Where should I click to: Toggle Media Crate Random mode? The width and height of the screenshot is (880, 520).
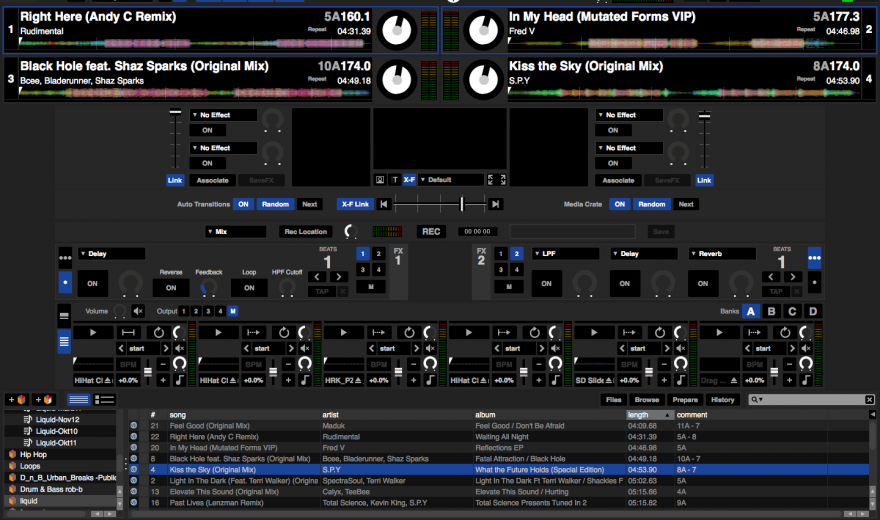coord(652,204)
